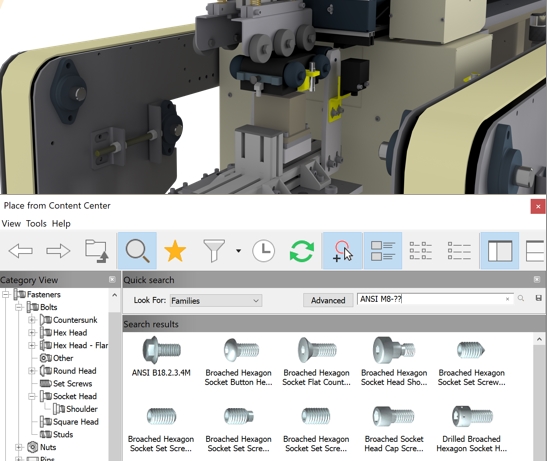Click the green Refresh arrows icon

(302, 251)
